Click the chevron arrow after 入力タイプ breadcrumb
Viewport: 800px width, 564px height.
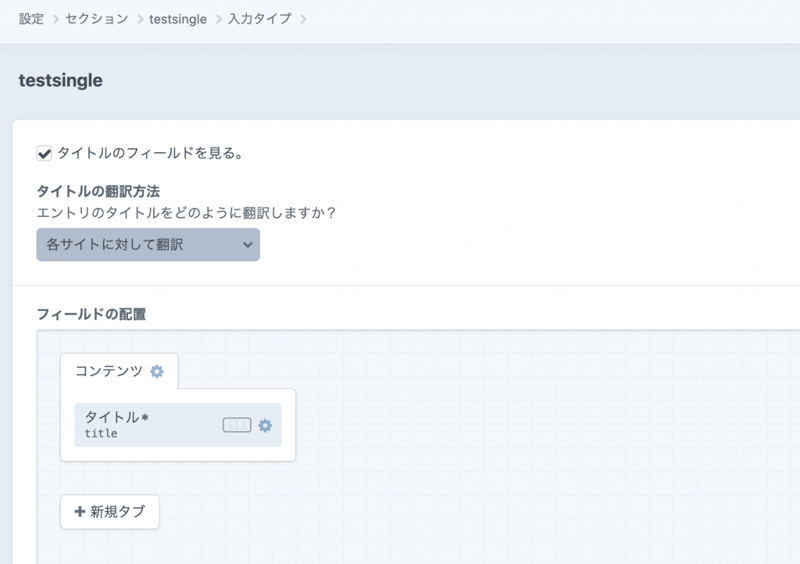click(303, 19)
